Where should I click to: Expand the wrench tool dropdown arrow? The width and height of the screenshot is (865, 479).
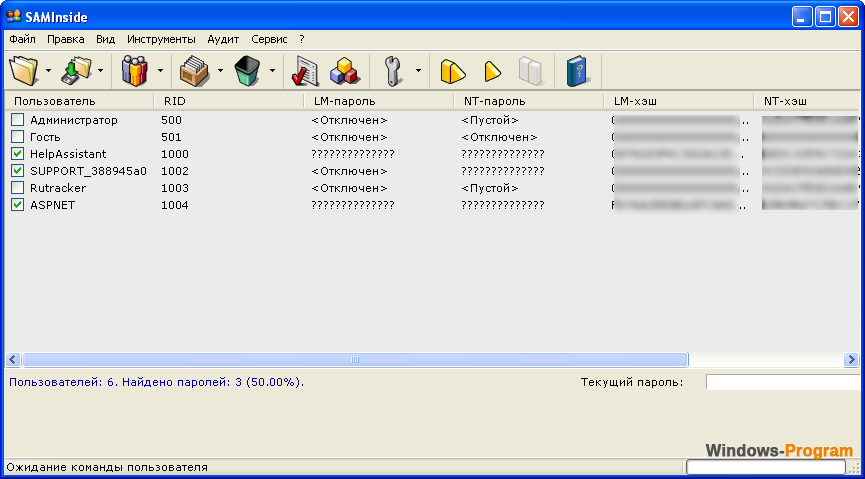418,70
